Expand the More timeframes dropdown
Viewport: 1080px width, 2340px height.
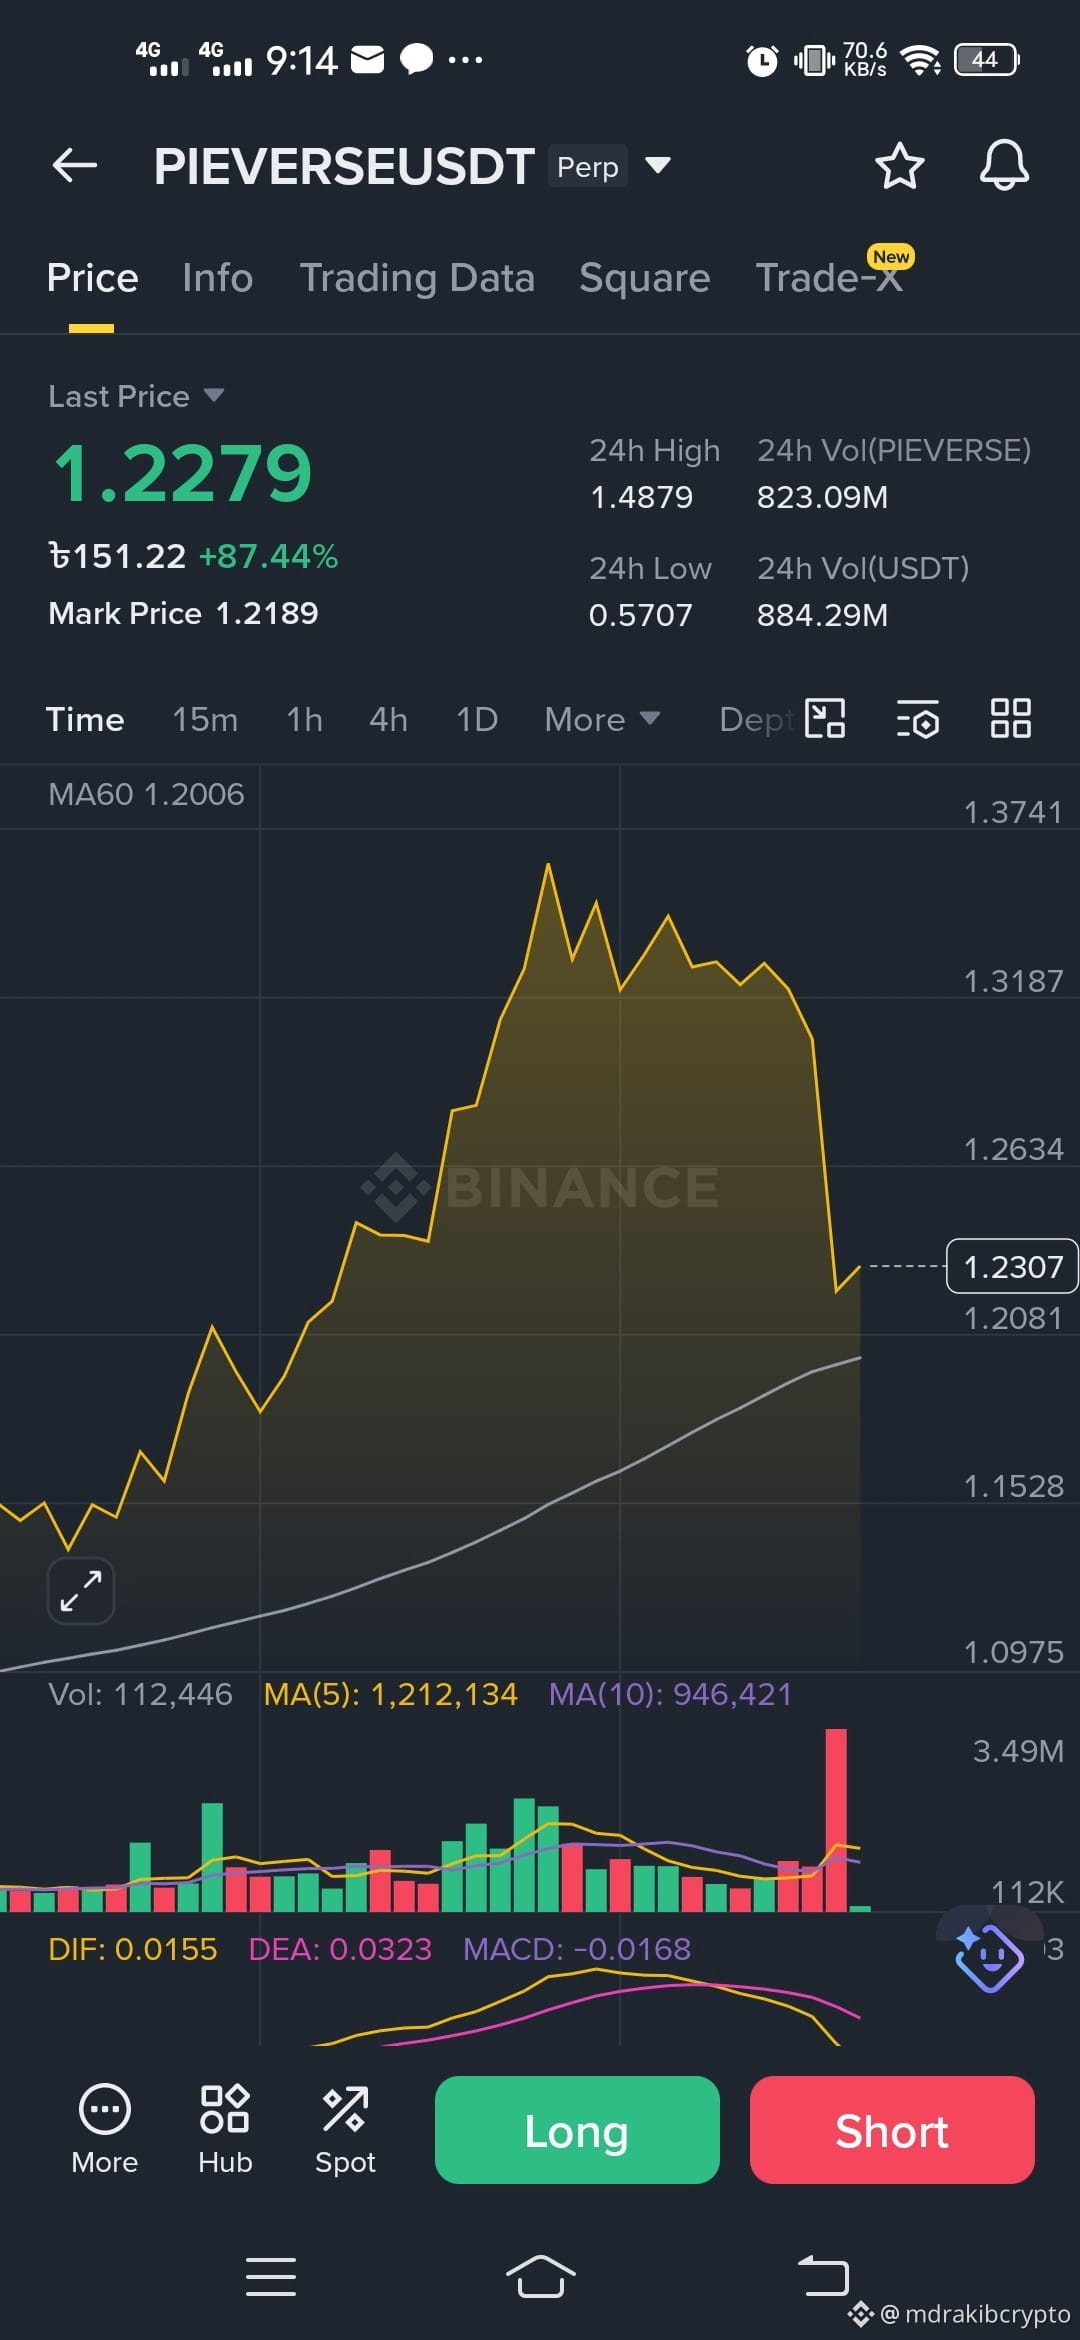pos(602,719)
